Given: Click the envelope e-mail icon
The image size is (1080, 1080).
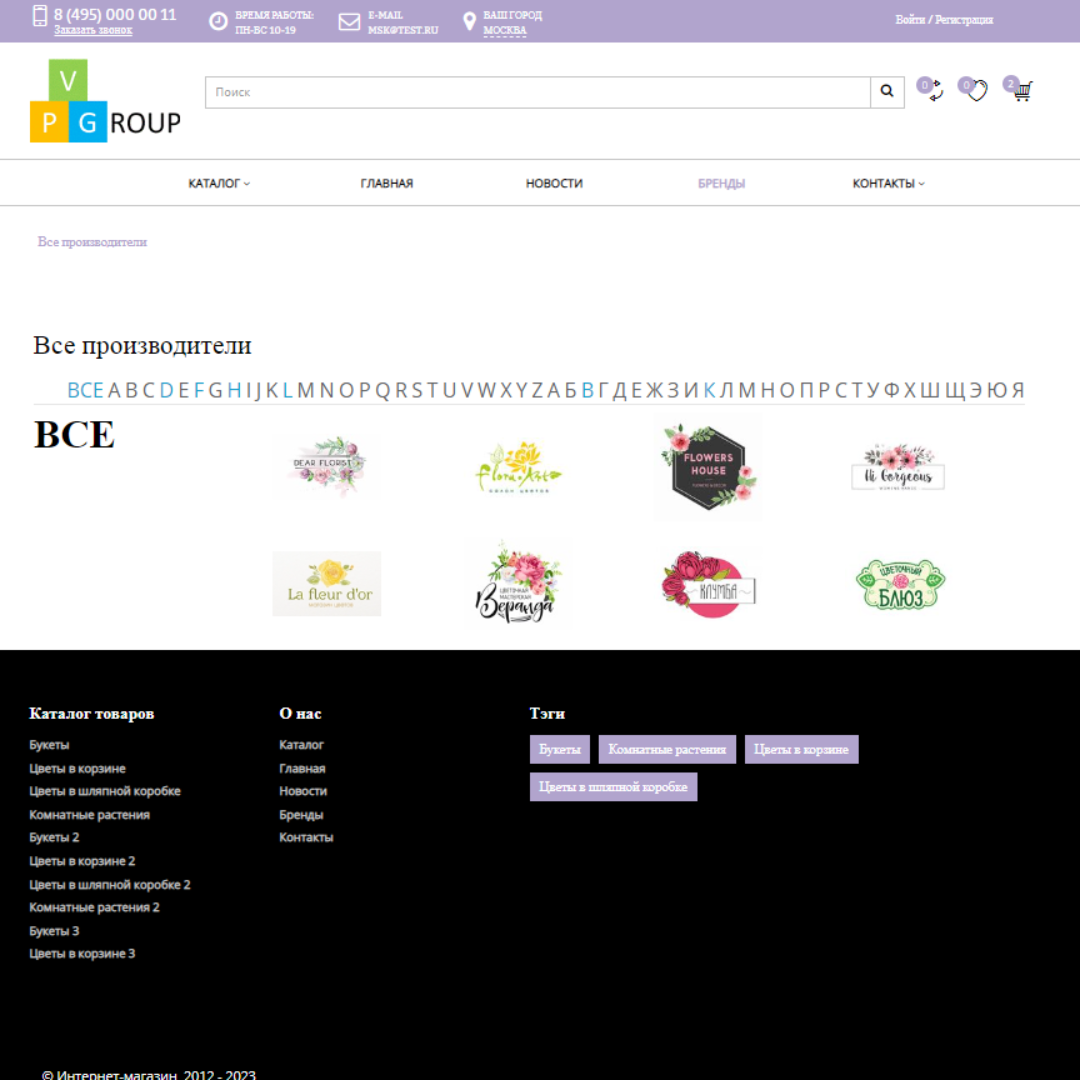Looking at the screenshot, I should (x=349, y=22).
